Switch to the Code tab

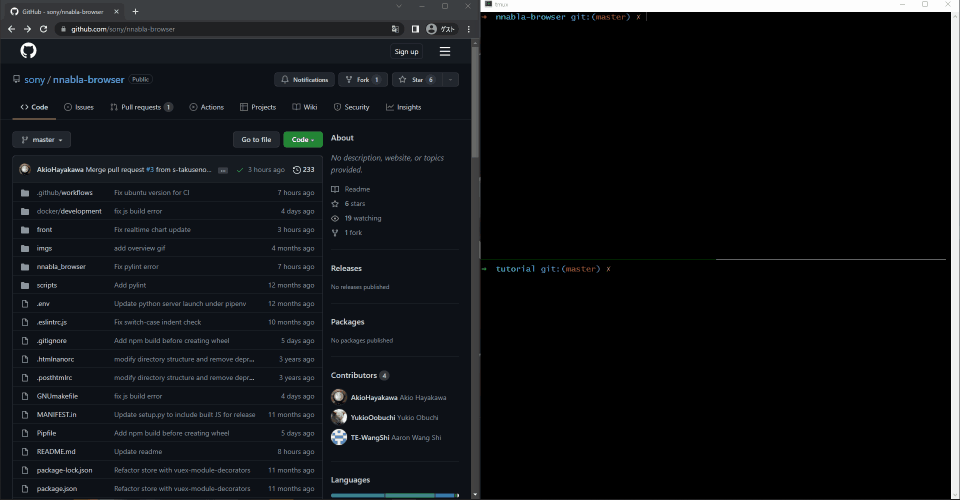click(34, 107)
